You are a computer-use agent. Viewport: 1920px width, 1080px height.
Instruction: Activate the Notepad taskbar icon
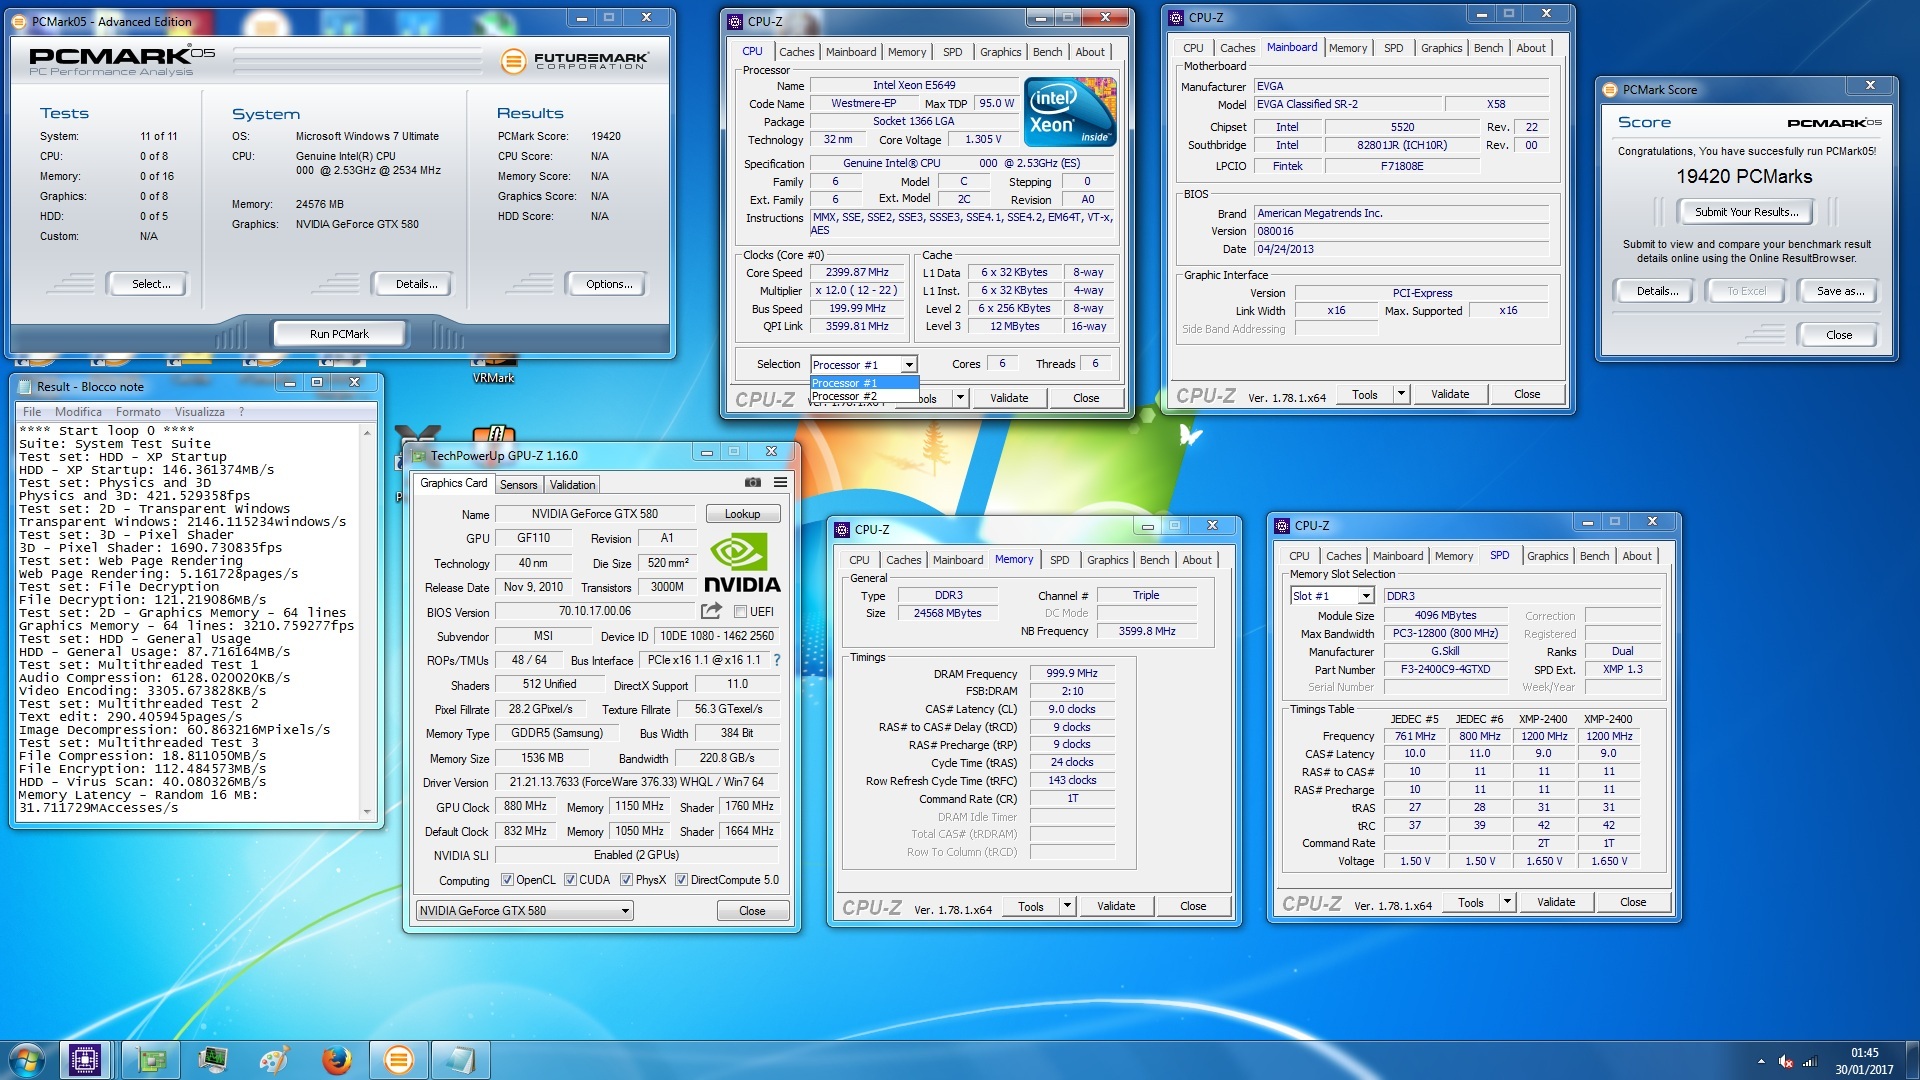coord(460,1060)
